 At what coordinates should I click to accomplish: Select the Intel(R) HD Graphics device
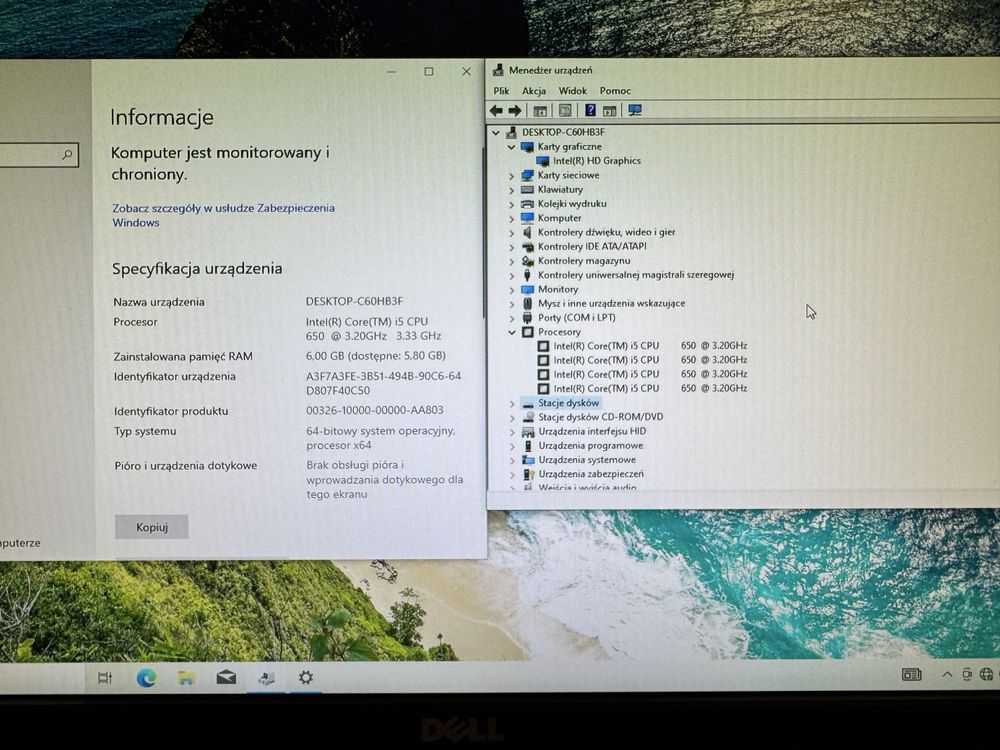coord(597,161)
